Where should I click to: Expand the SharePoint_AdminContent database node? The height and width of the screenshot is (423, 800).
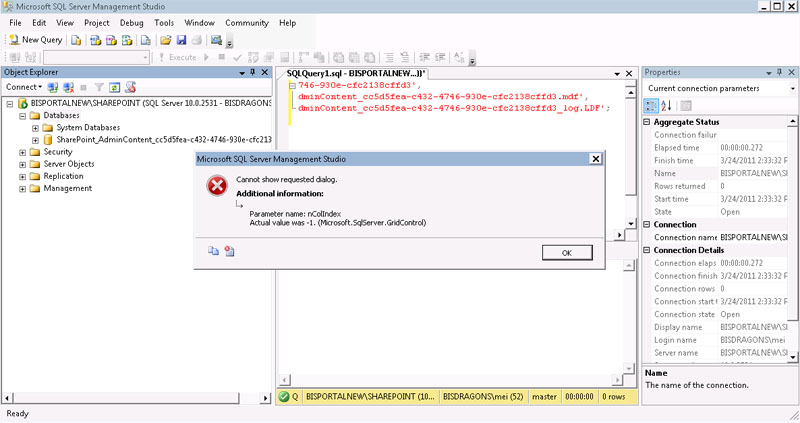click(x=35, y=140)
